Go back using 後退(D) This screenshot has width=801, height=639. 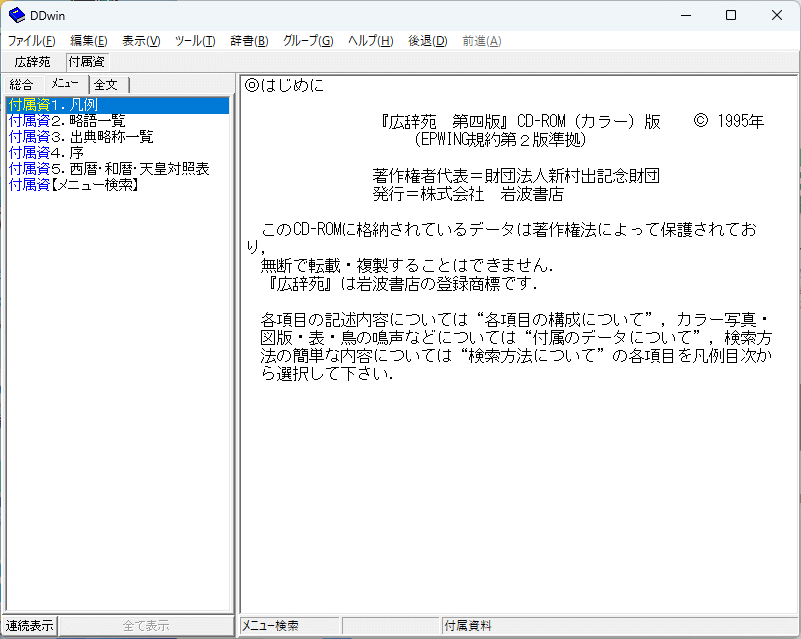428,41
